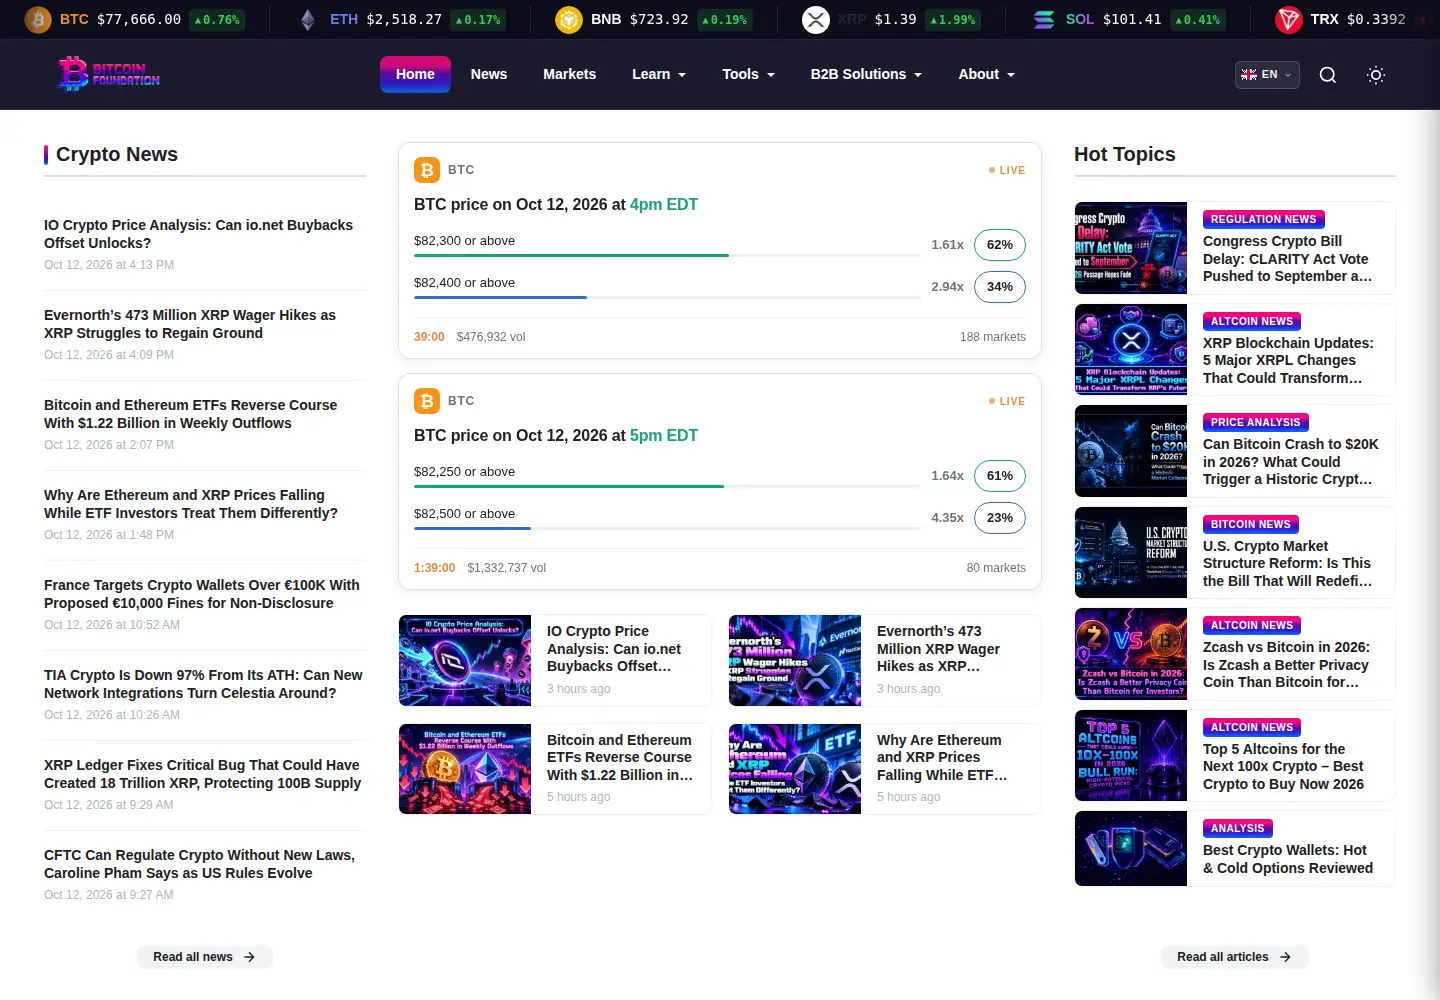The width and height of the screenshot is (1440, 1000).
Task: Open the CFTC Can Regulate Crypto headline
Action: tap(199, 864)
